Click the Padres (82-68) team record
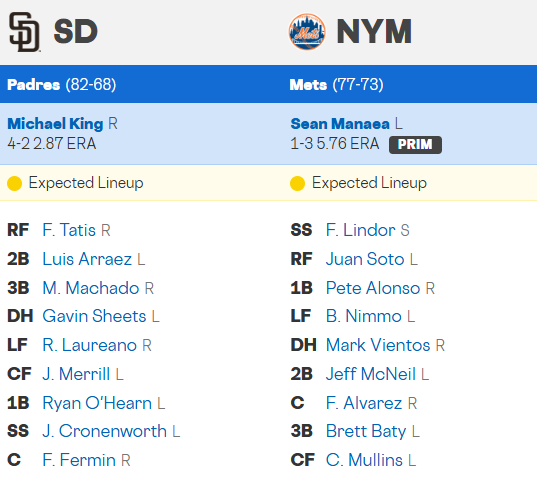 pyautogui.click(x=62, y=85)
